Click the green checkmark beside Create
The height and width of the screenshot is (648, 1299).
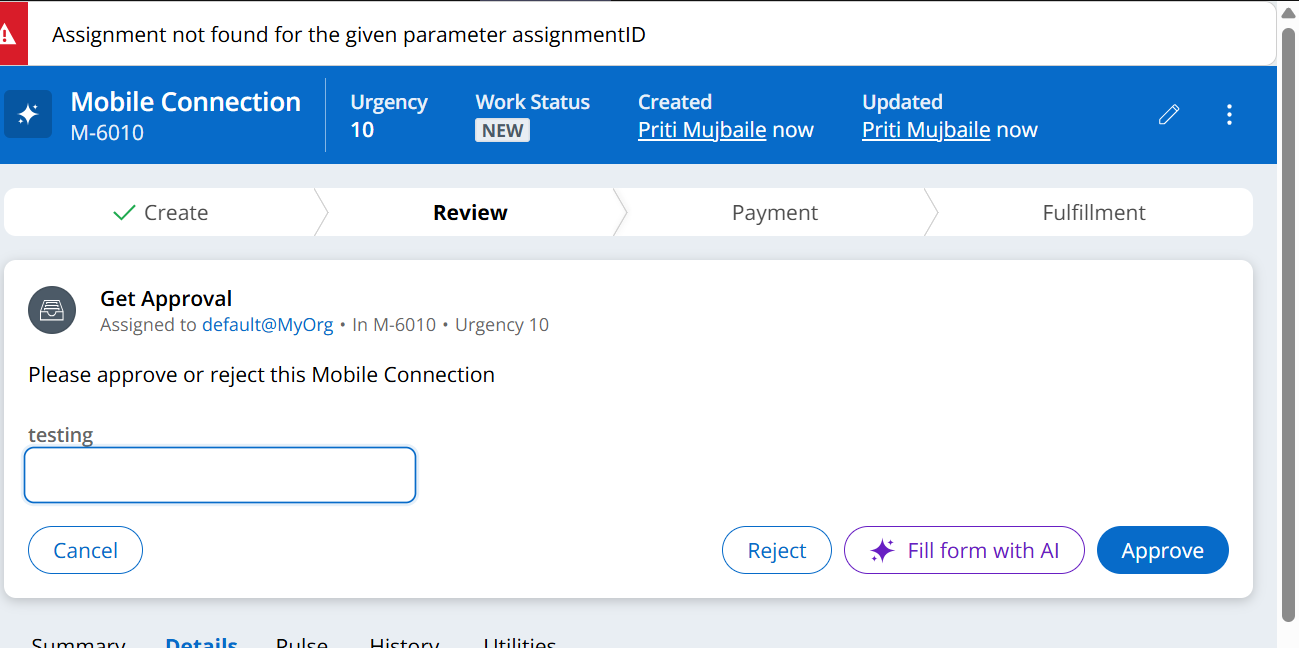click(x=124, y=212)
